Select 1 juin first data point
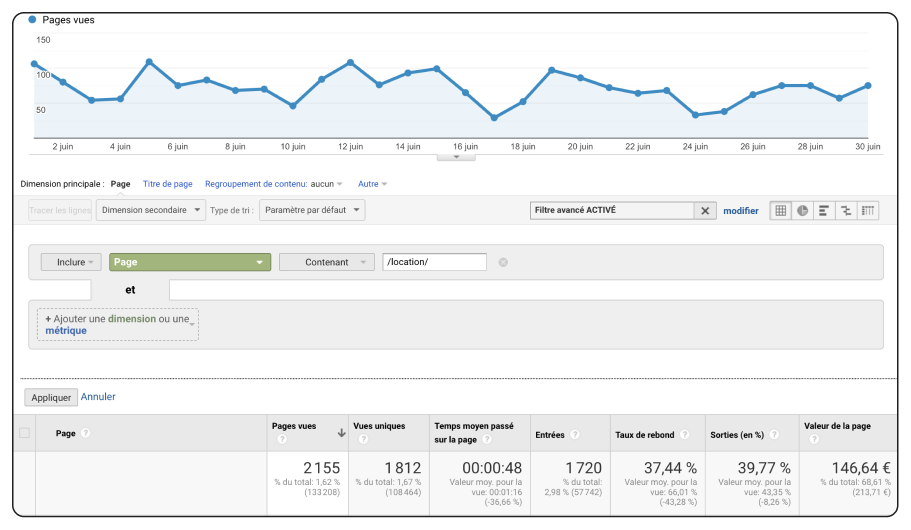The width and height of the screenshot is (911, 530). click(34, 64)
